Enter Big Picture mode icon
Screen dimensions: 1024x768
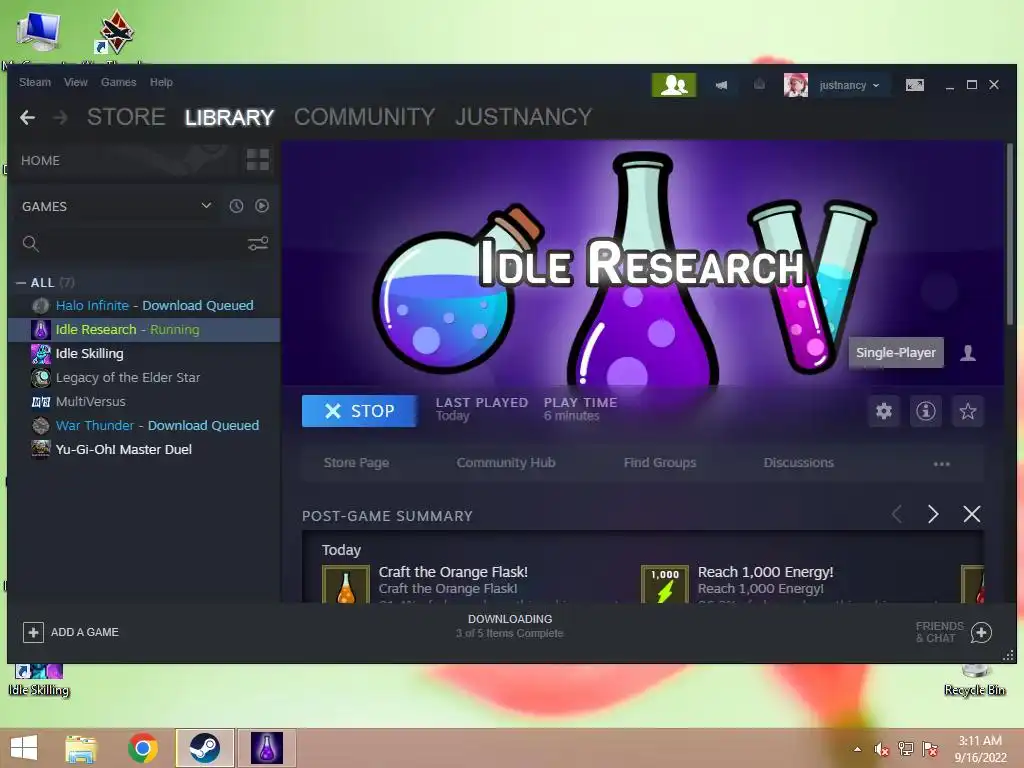(x=914, y=85)
